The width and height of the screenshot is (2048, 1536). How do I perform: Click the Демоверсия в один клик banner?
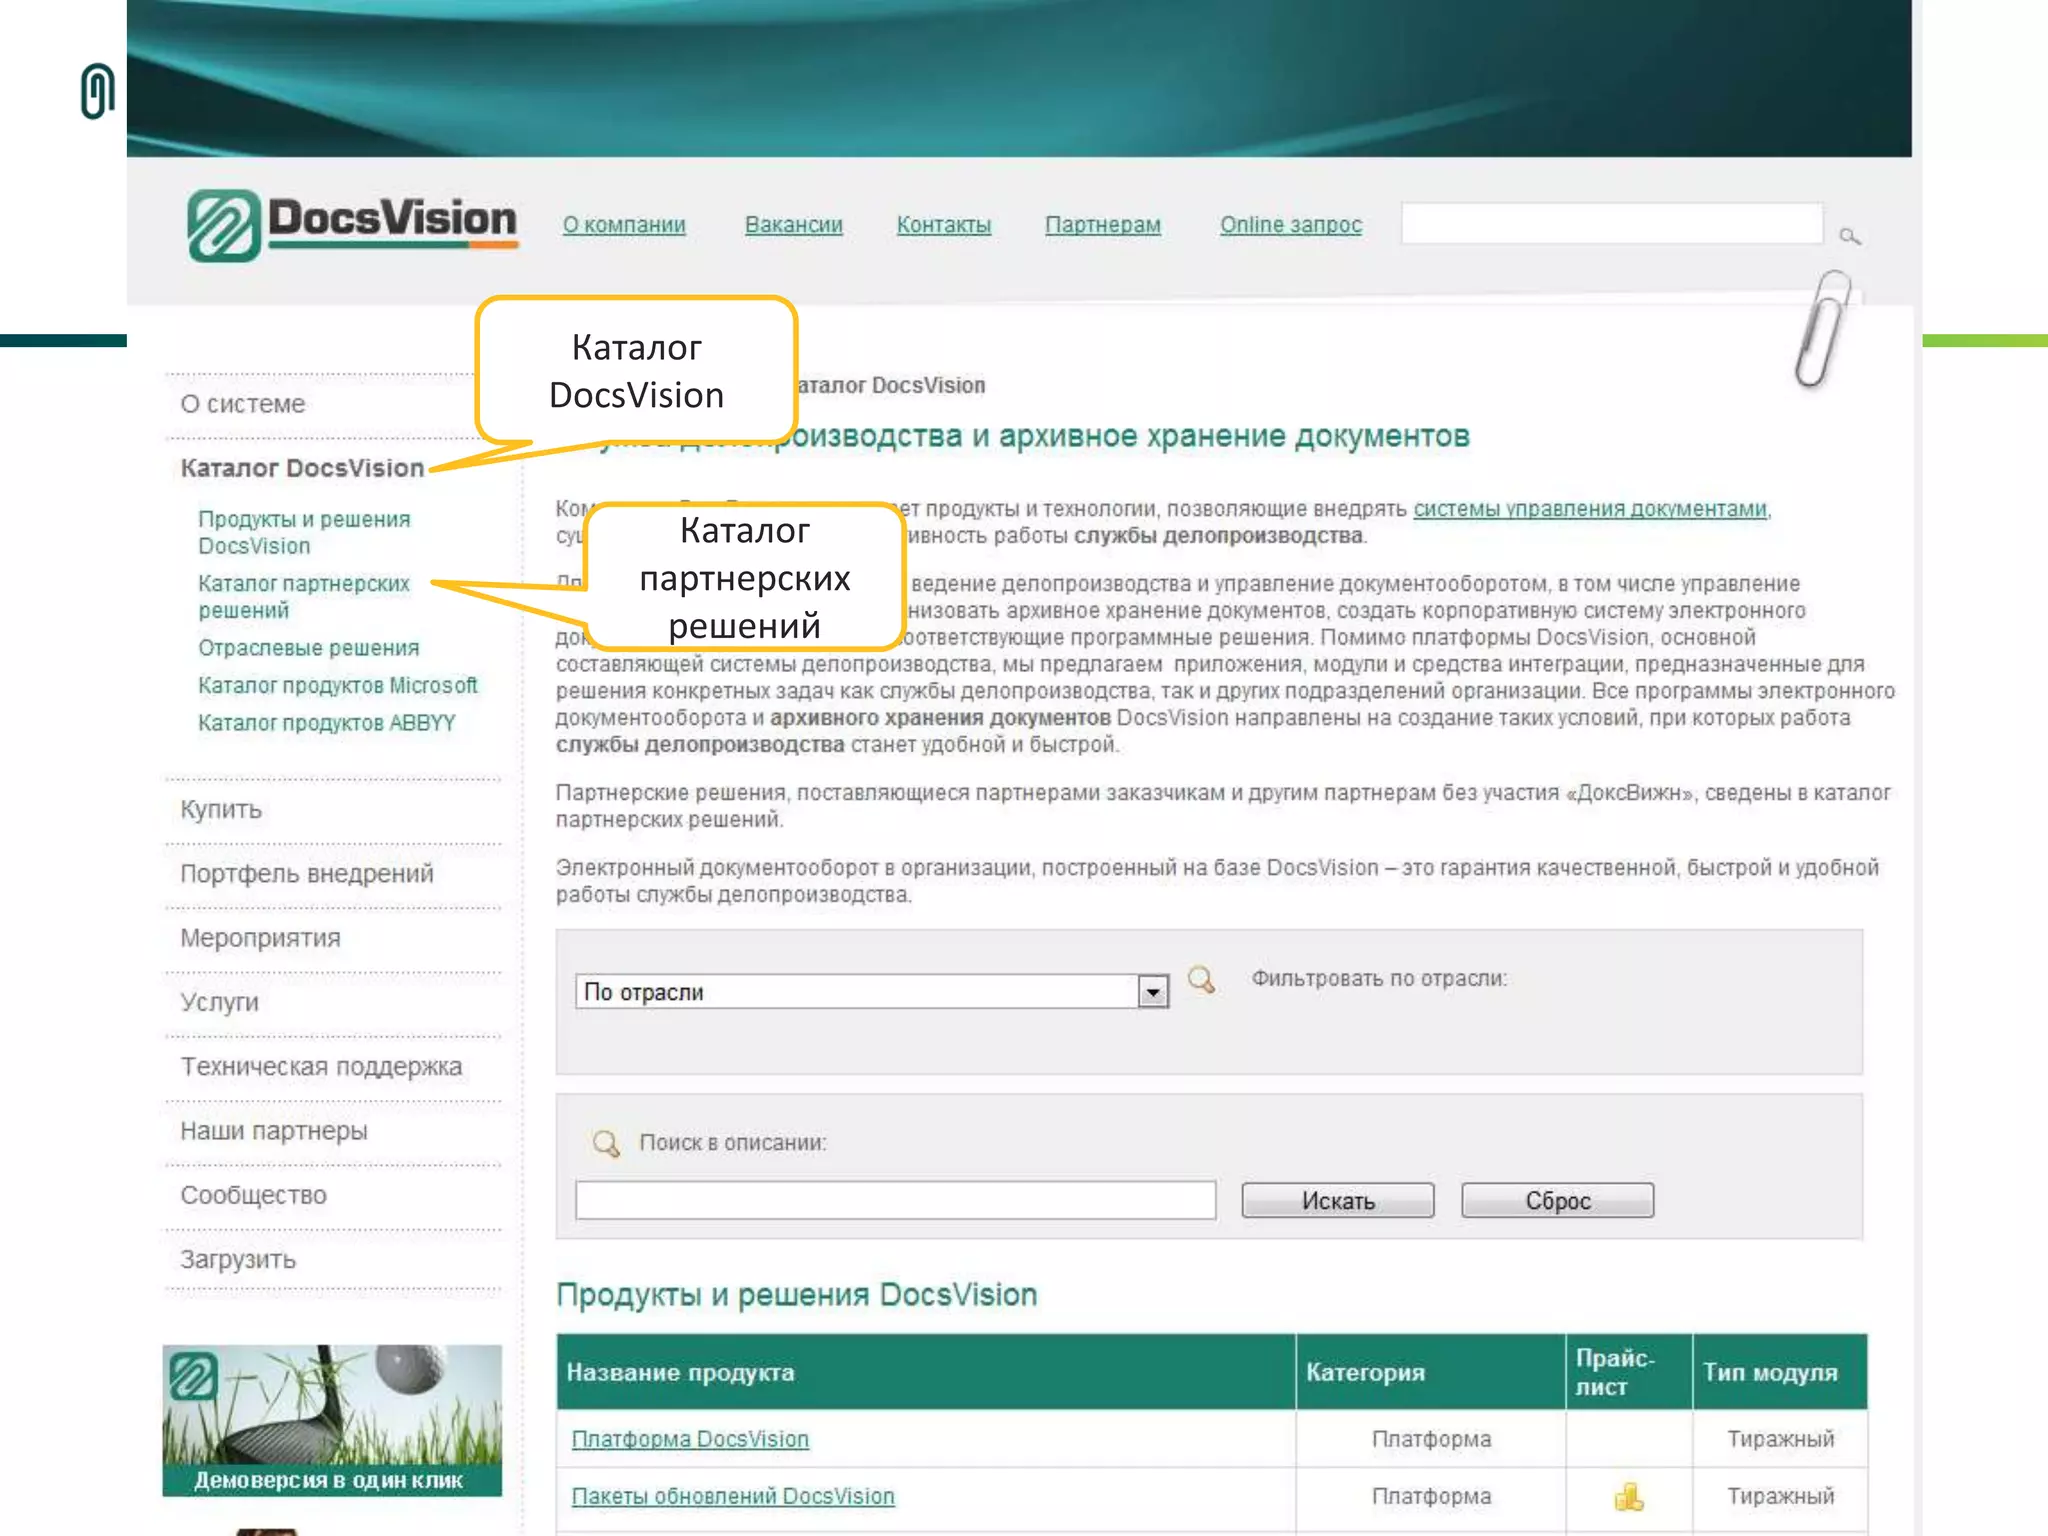coord(332,1420)
